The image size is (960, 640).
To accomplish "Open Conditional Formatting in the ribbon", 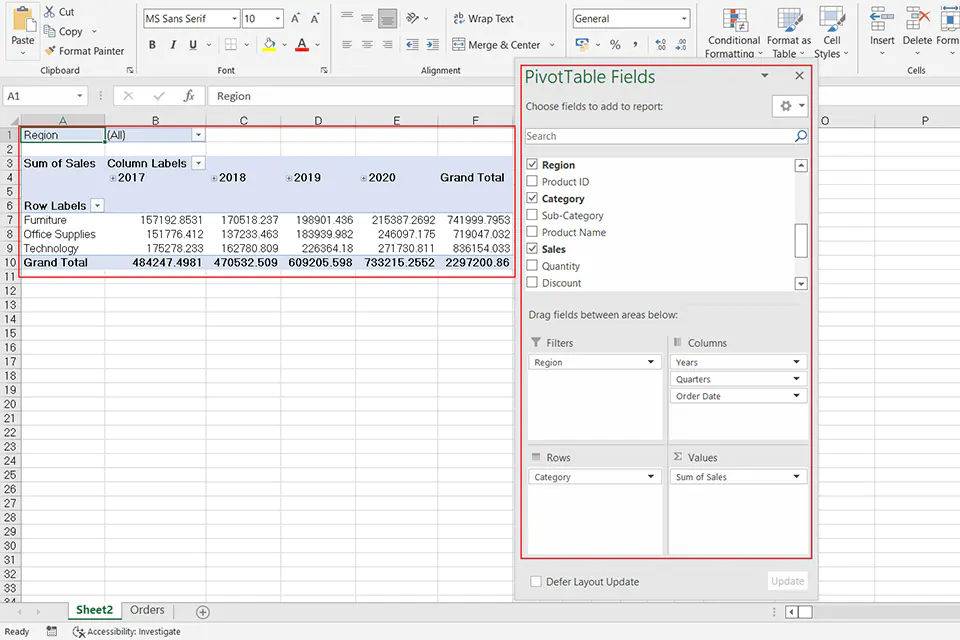I will (733, 30).
